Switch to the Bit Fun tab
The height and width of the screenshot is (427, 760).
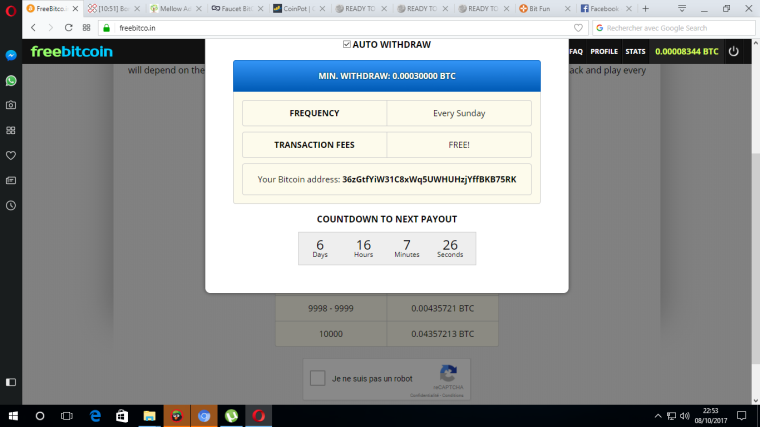coord(547,9)
